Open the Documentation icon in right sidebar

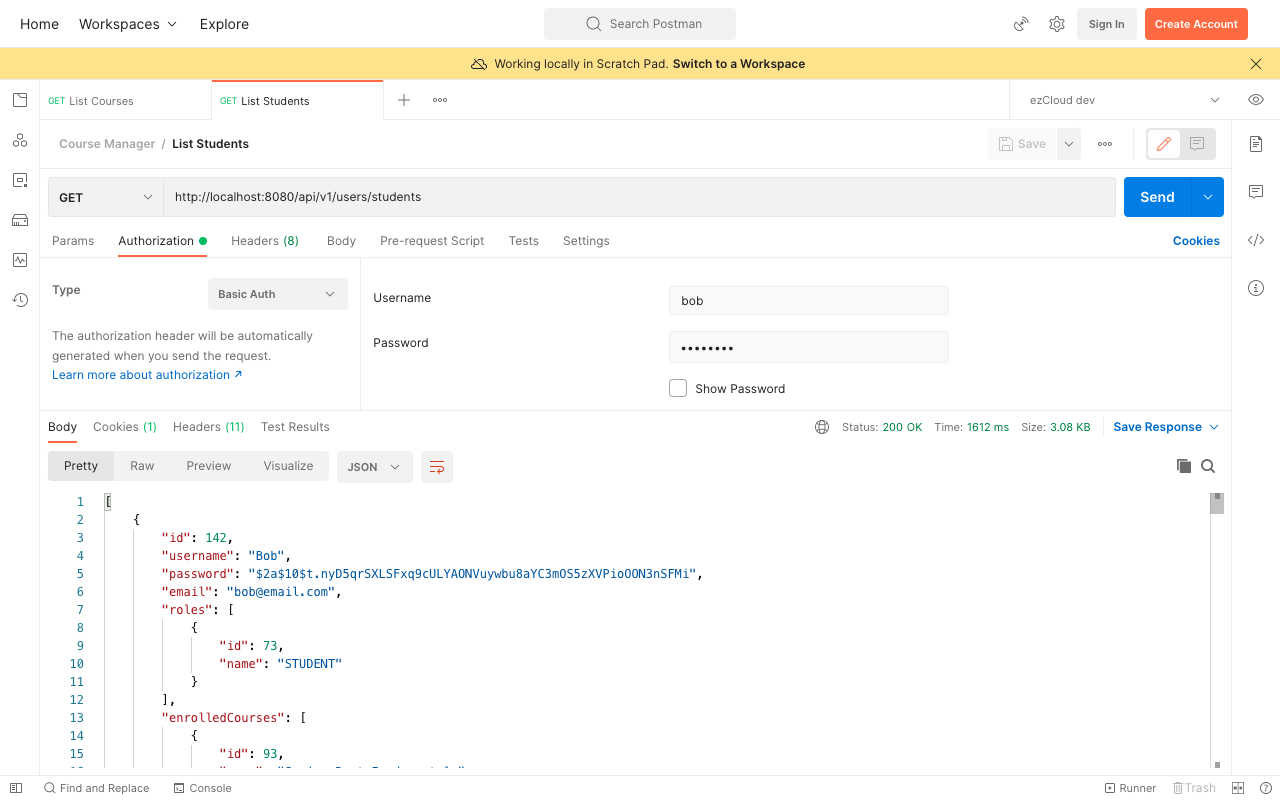pyautogui.click(x=1256, y=144)
